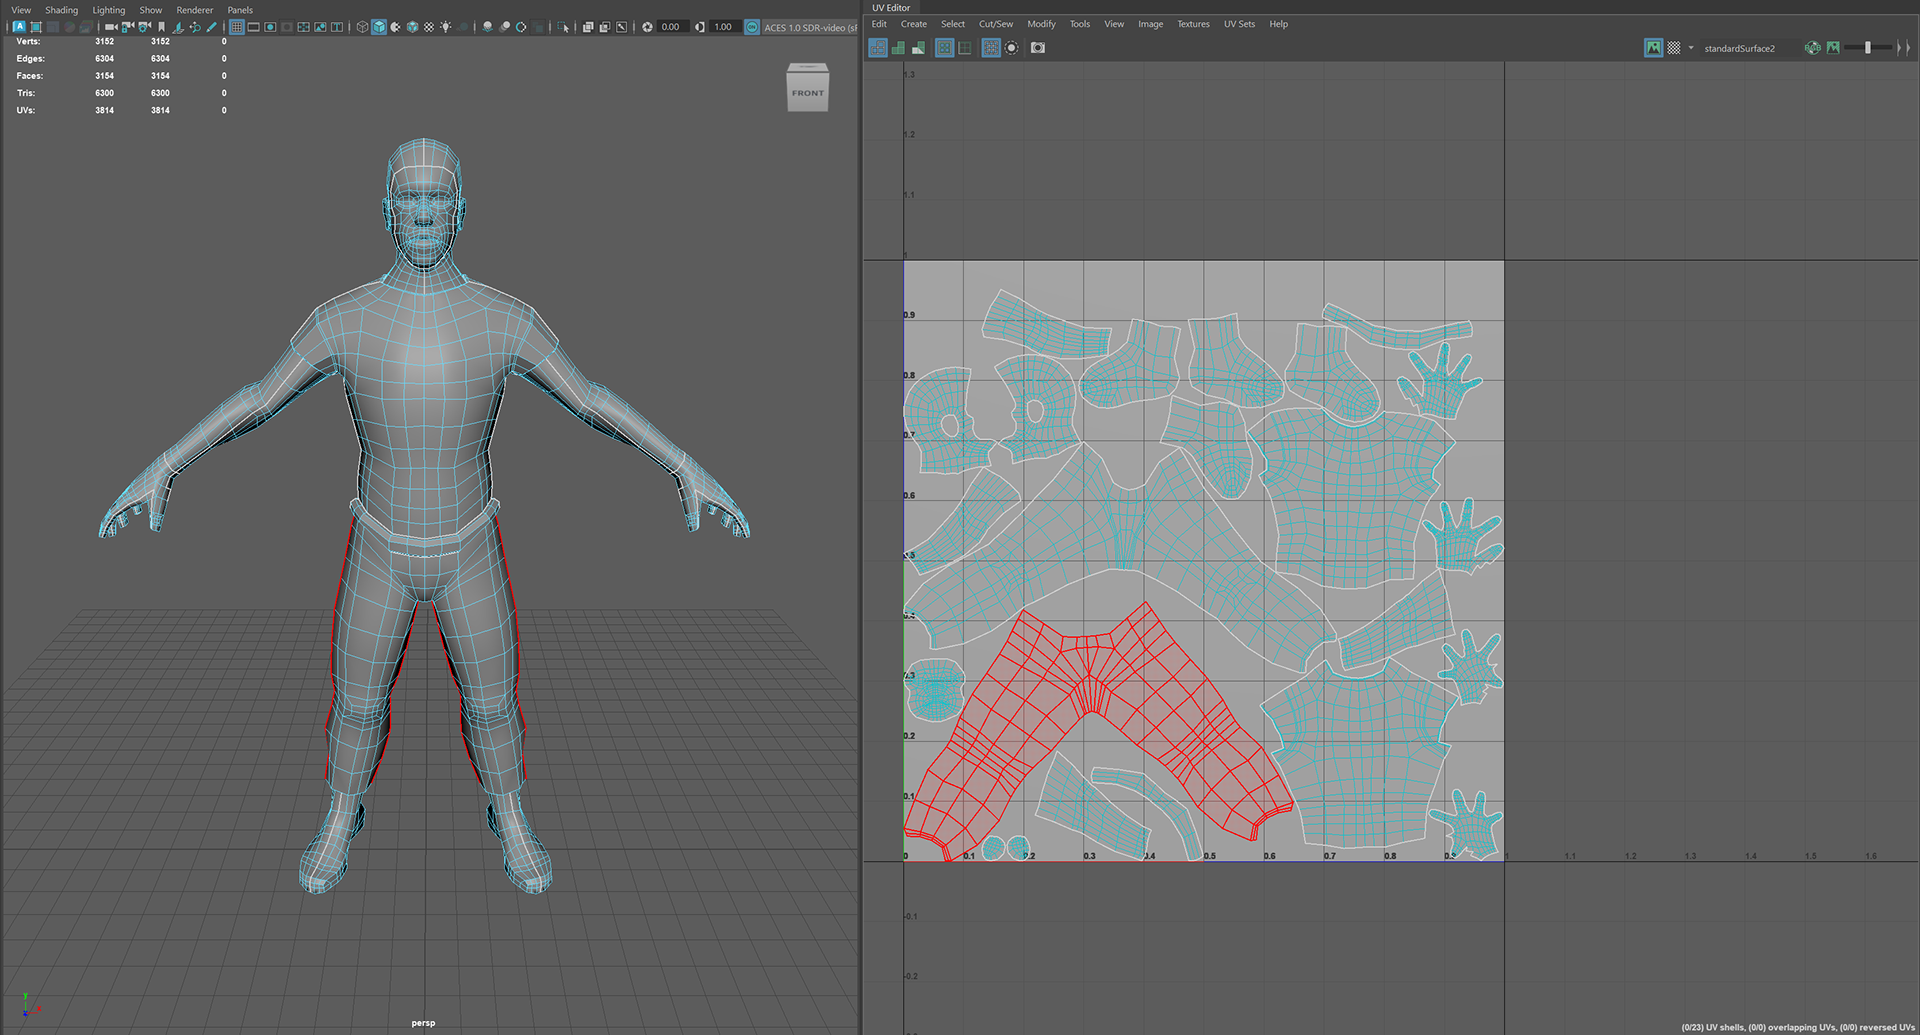Open the Cut/Sew menu

coord(995,24)
